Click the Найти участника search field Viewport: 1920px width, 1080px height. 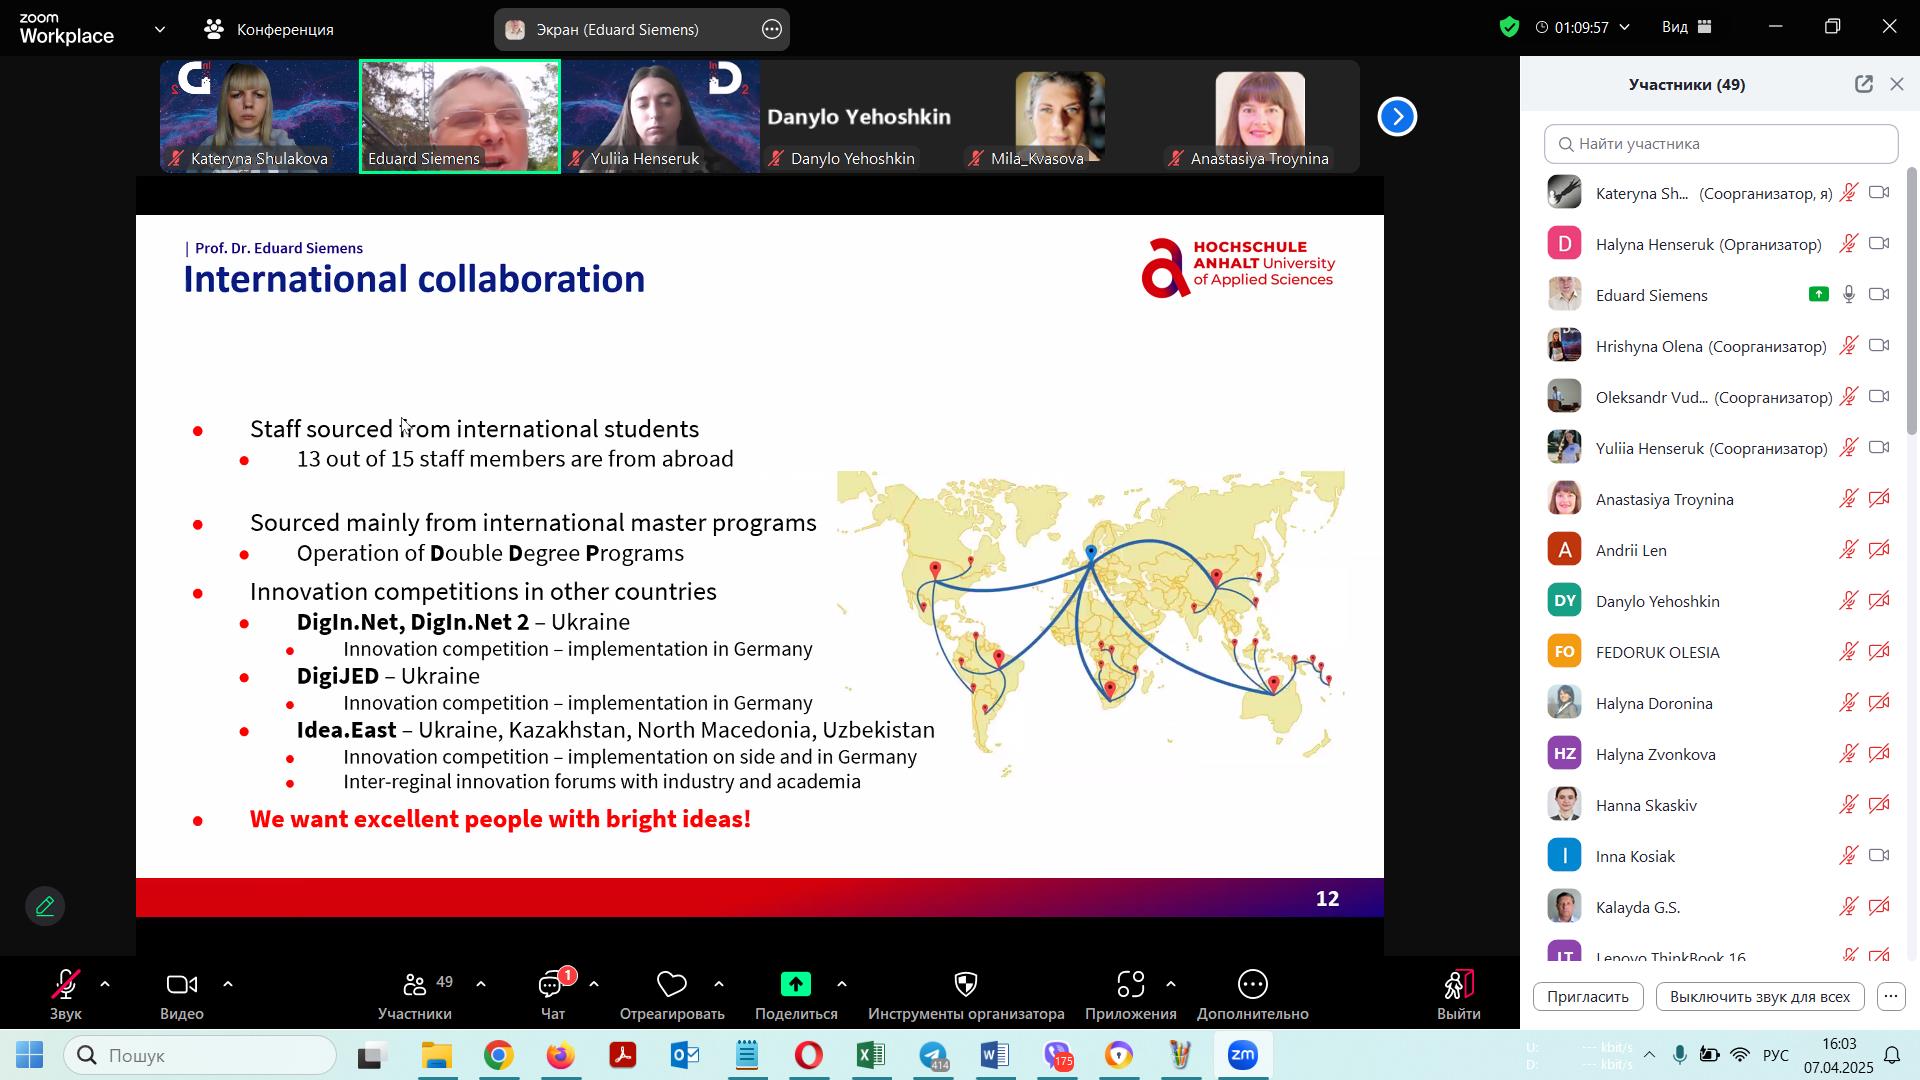point(1720,144)
